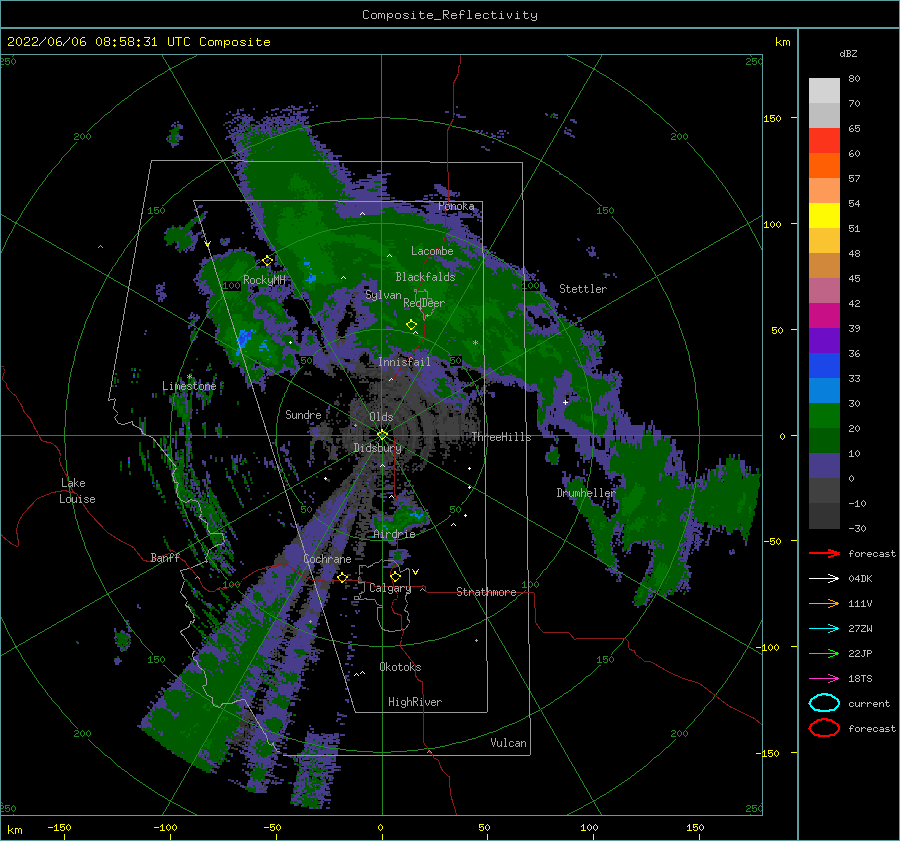The height and width of the screenshot is (841, 900).
Task: Click the Ponoka city label
Action: (x=456, y=206)
